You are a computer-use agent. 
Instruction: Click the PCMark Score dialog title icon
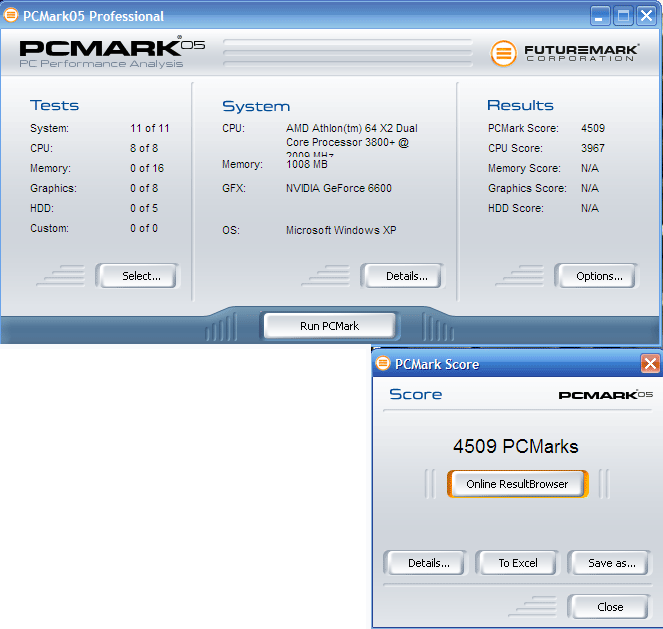click(x=383, y=363)
